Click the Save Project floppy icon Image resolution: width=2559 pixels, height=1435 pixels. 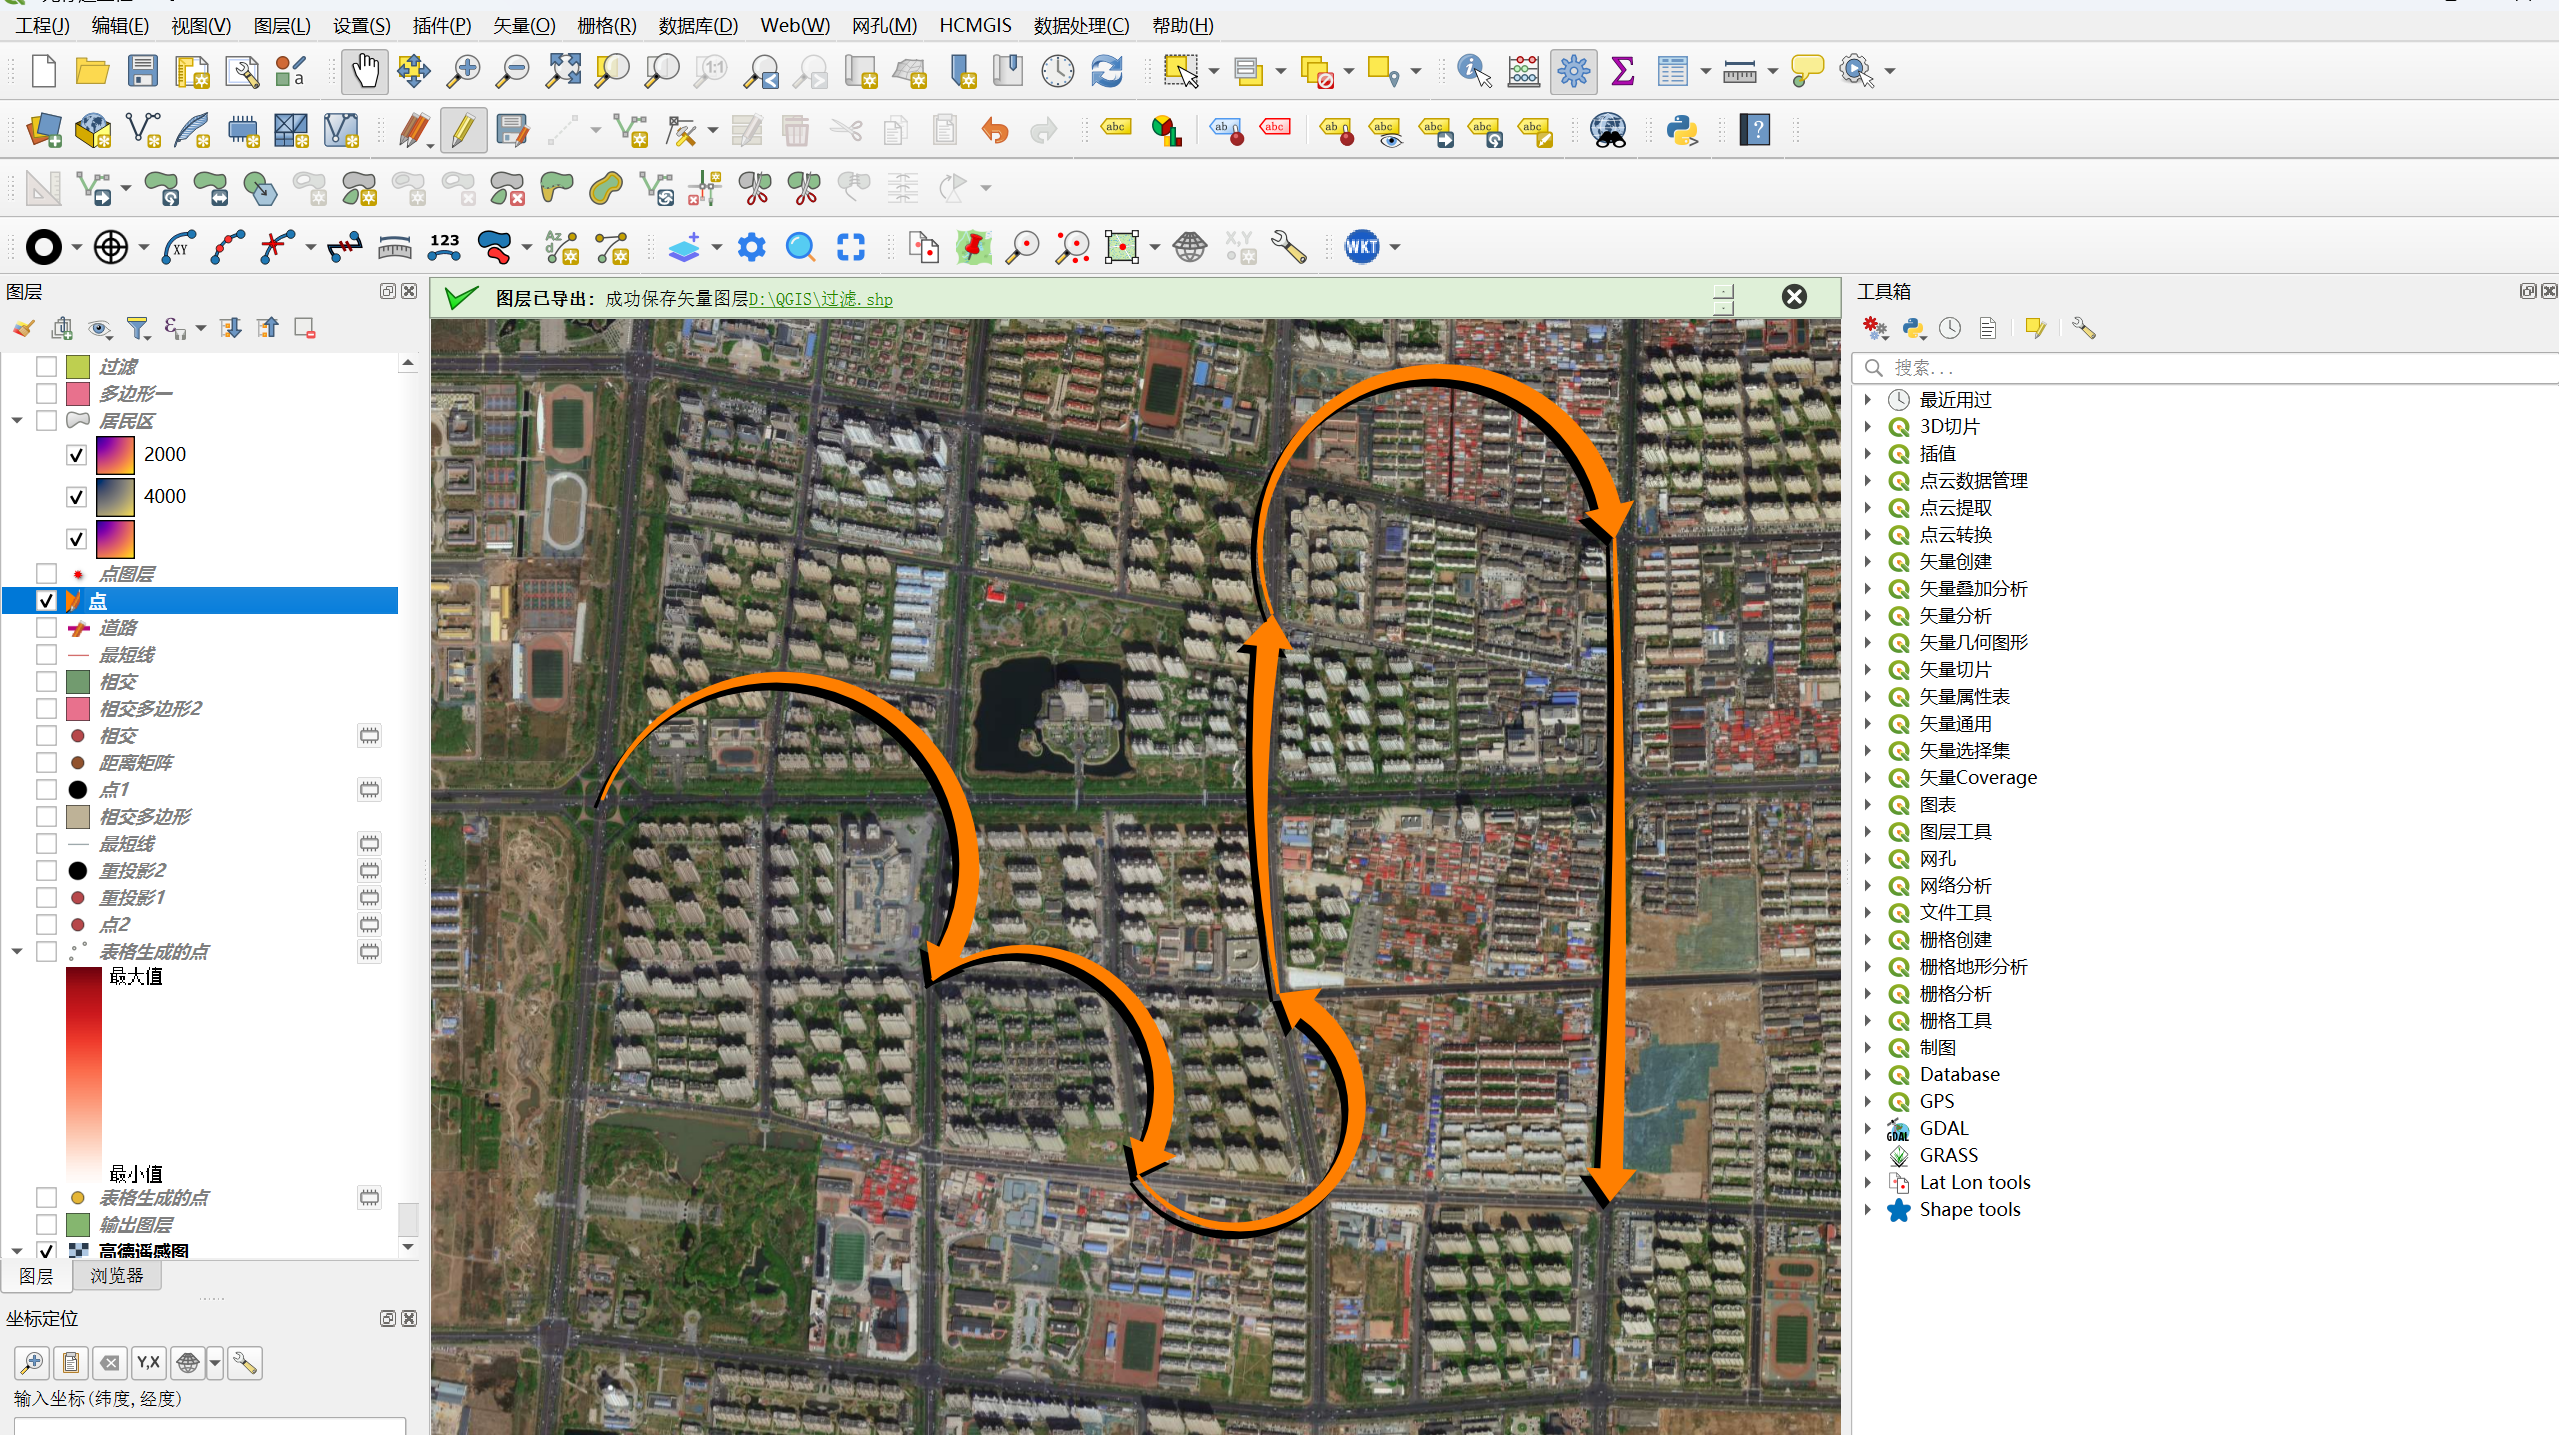(143, 71)
